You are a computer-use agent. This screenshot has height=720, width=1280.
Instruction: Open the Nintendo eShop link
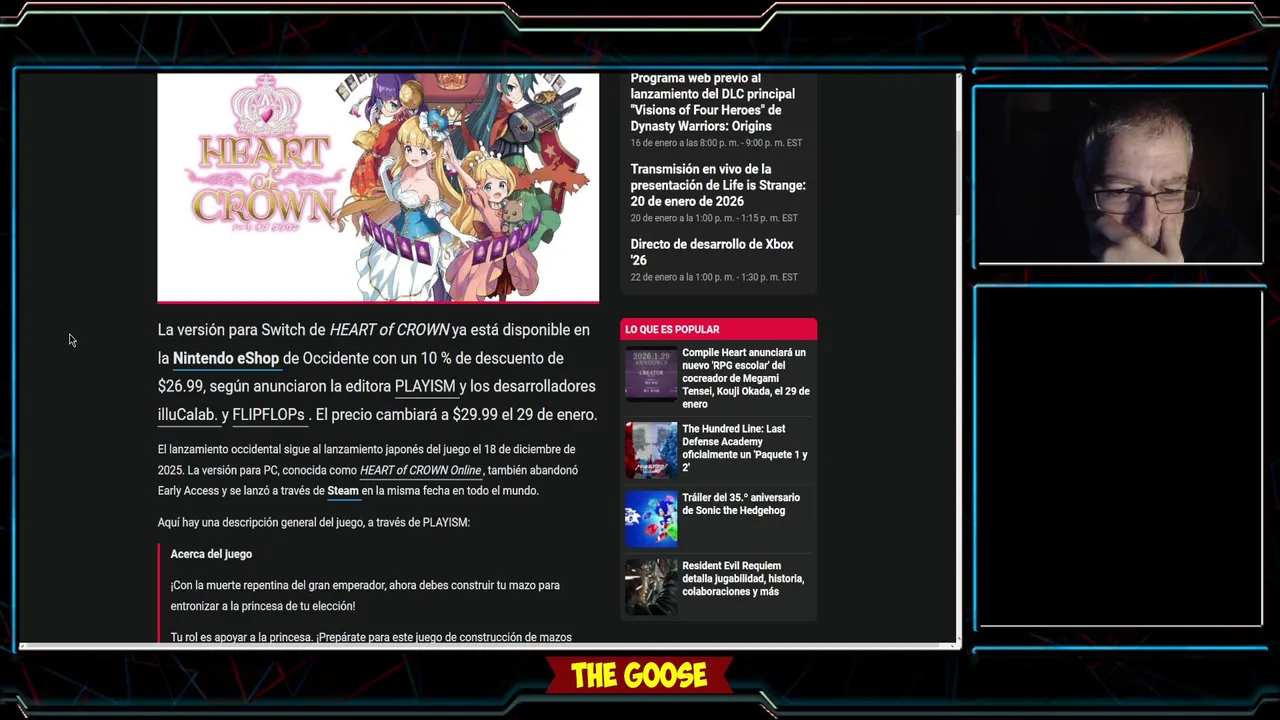[225, 358]
